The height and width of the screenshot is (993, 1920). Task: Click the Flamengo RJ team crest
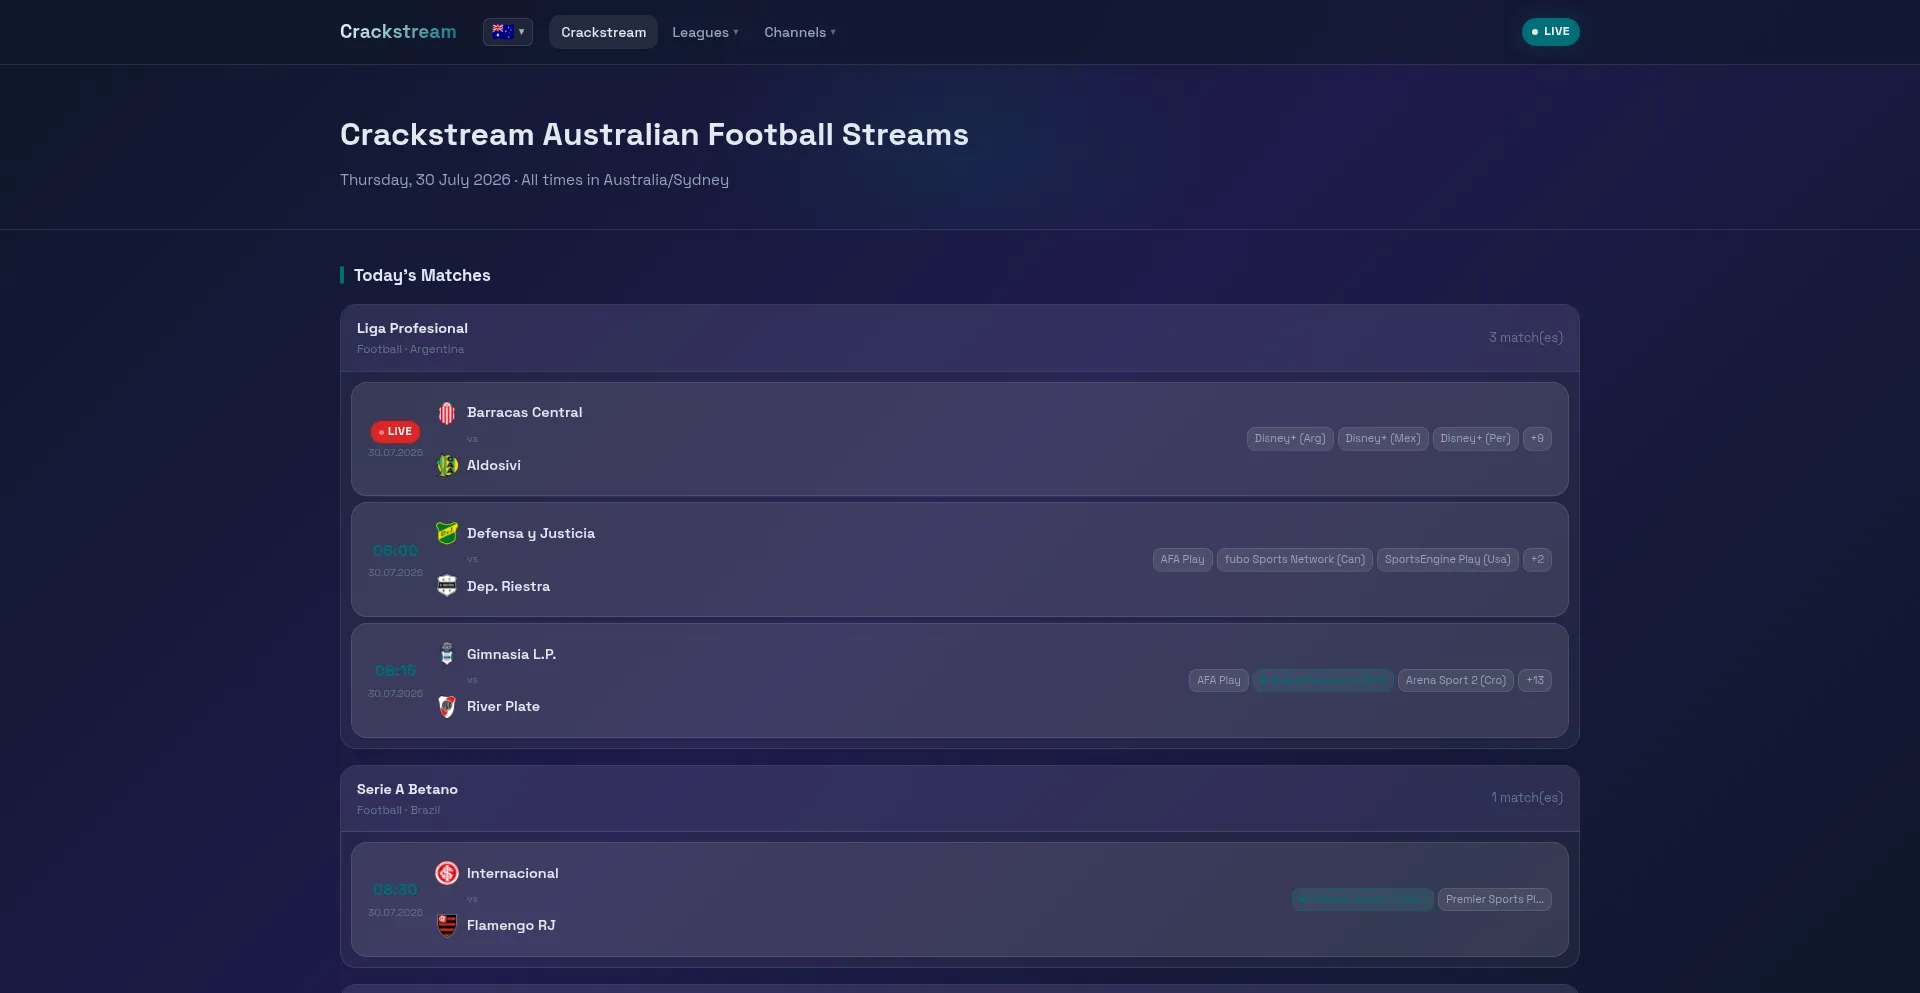click(x=447, y=926)
